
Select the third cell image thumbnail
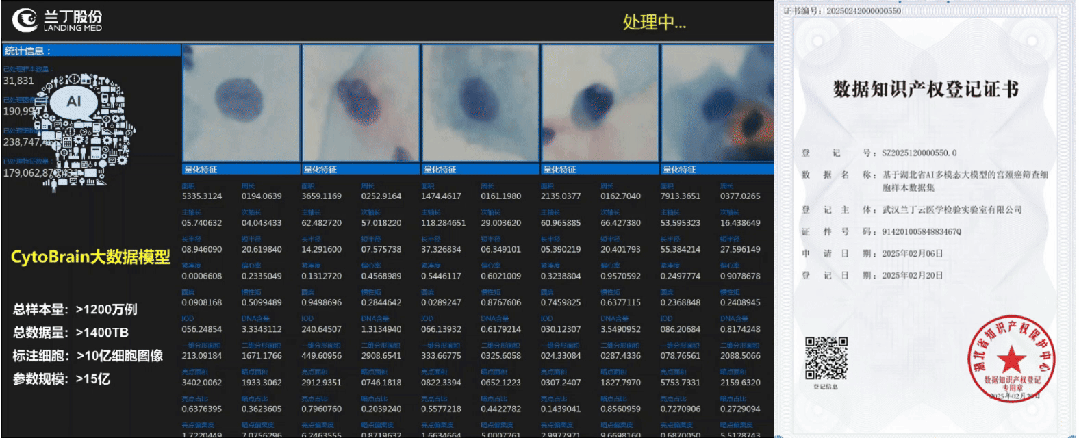coord(480,103)
